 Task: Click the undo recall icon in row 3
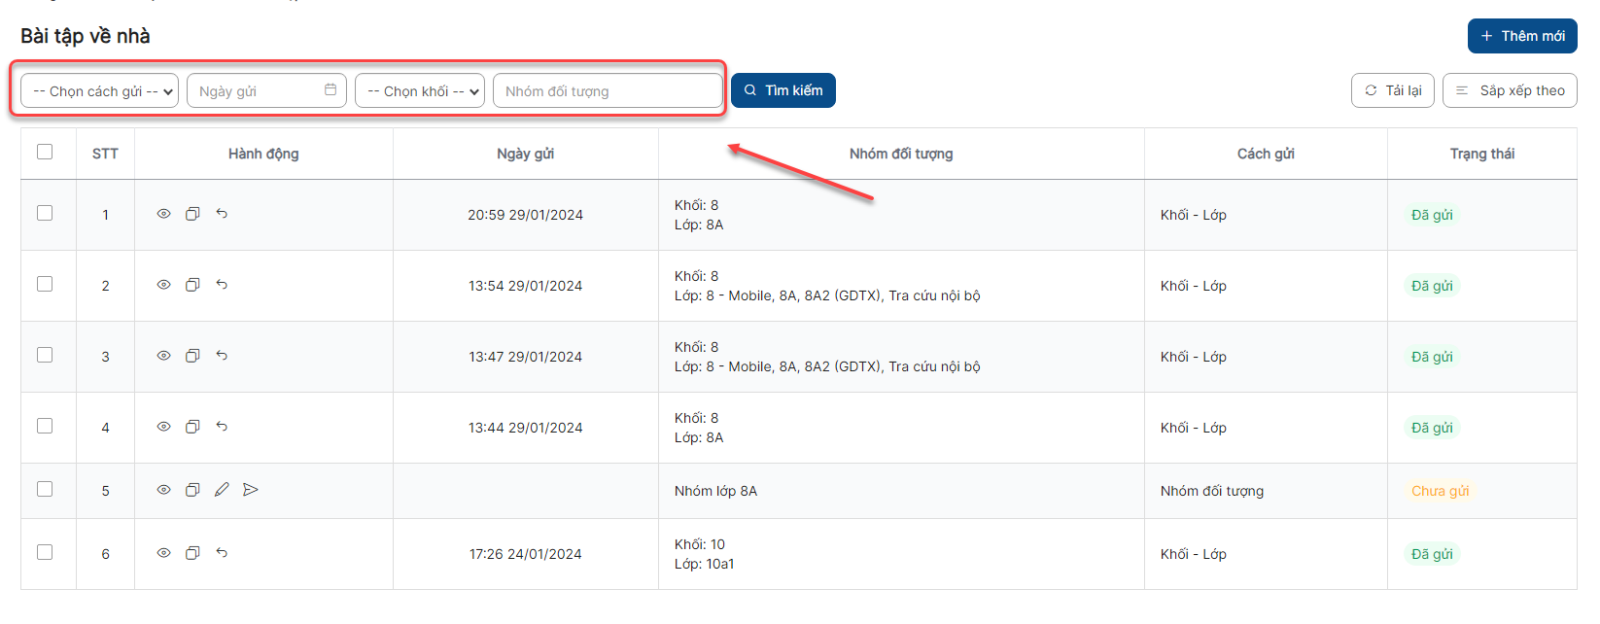222,356
